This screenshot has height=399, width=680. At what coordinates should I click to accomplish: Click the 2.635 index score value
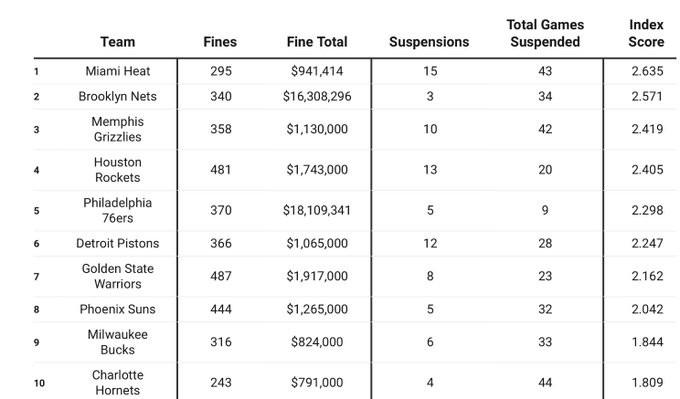(647, 71)
